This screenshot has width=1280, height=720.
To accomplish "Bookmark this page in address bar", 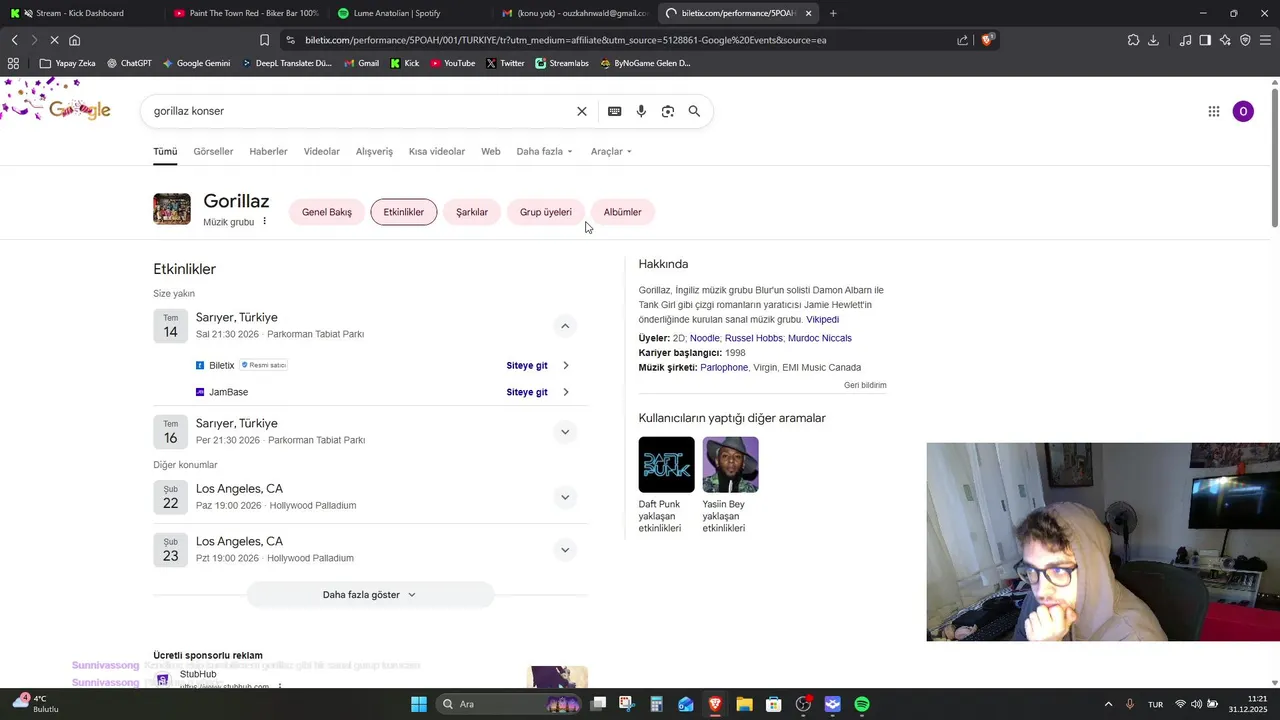I will coord(264,40).
